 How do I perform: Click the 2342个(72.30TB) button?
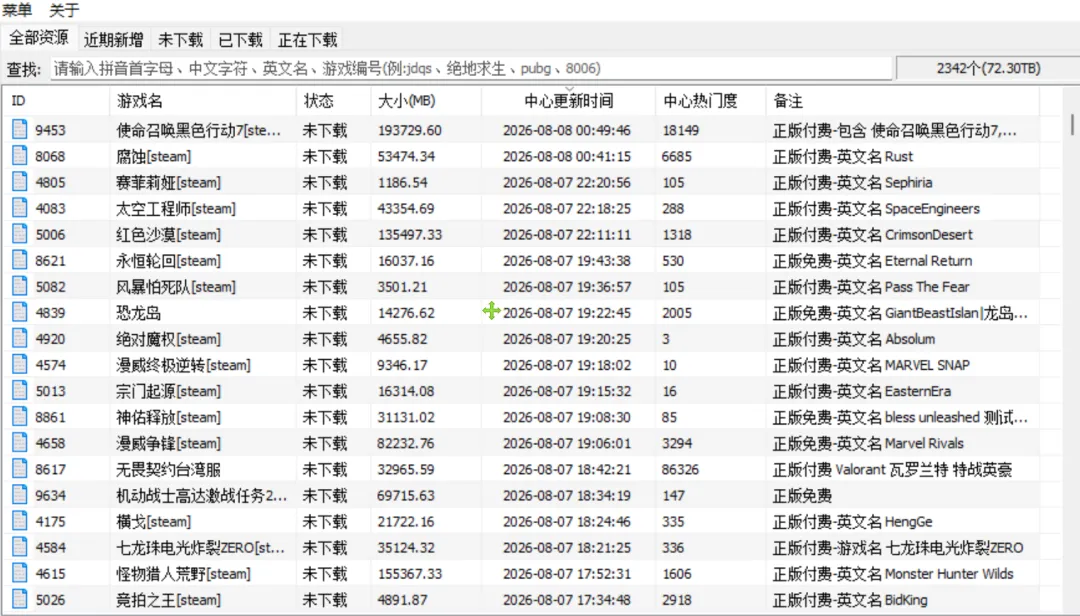pos(988,68)
